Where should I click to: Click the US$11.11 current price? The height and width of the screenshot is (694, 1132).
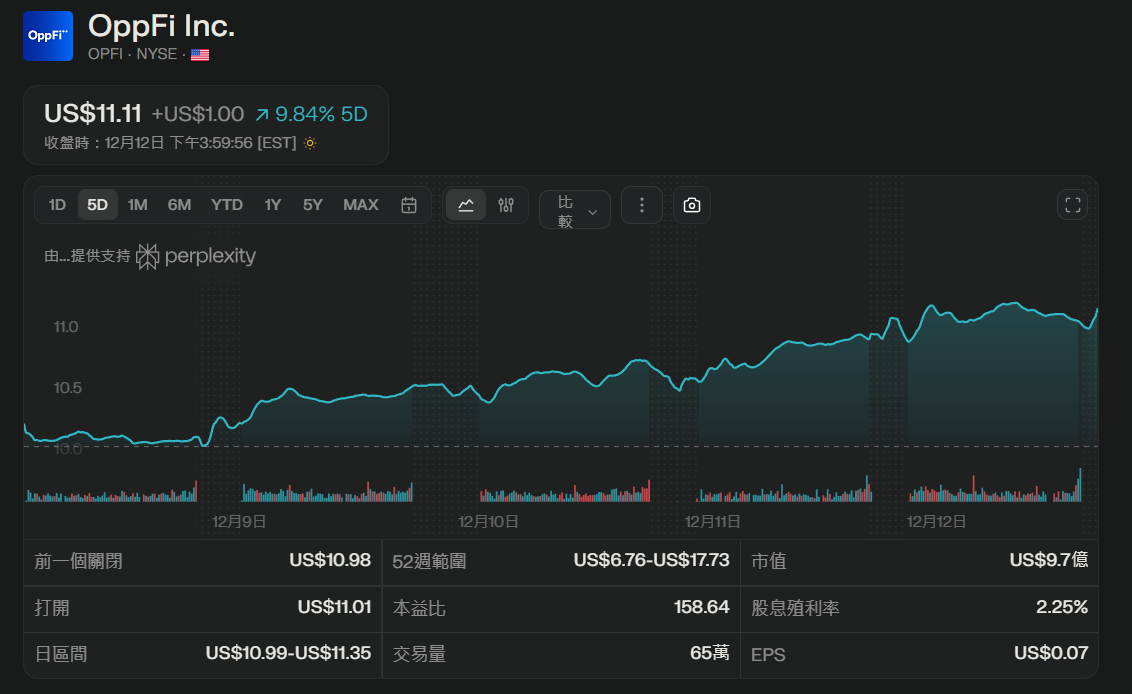click(93, 113)
